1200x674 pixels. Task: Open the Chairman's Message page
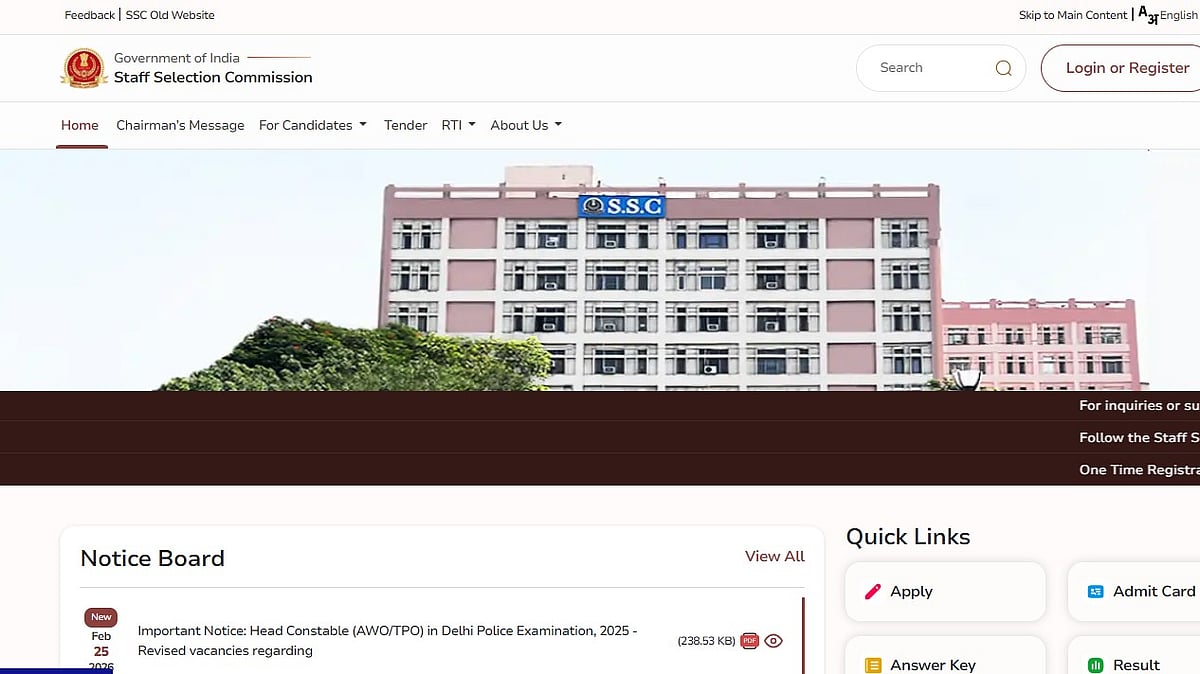point(180,125)
